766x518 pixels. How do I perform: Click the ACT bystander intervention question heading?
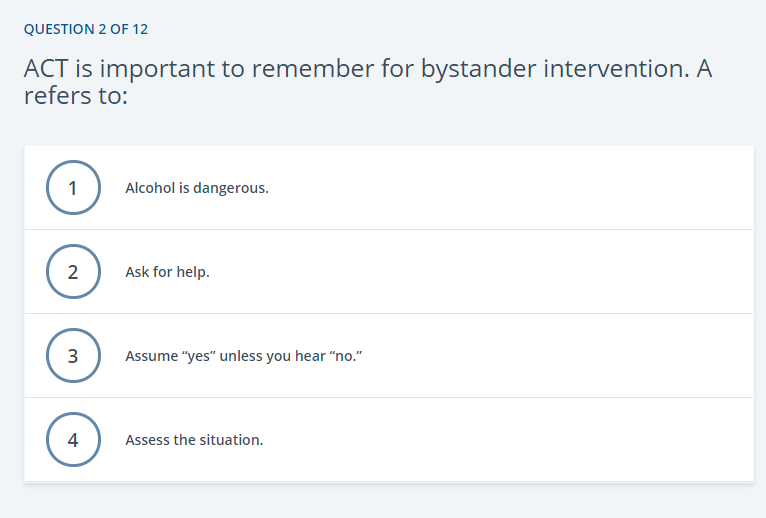[x=368, y=82]
